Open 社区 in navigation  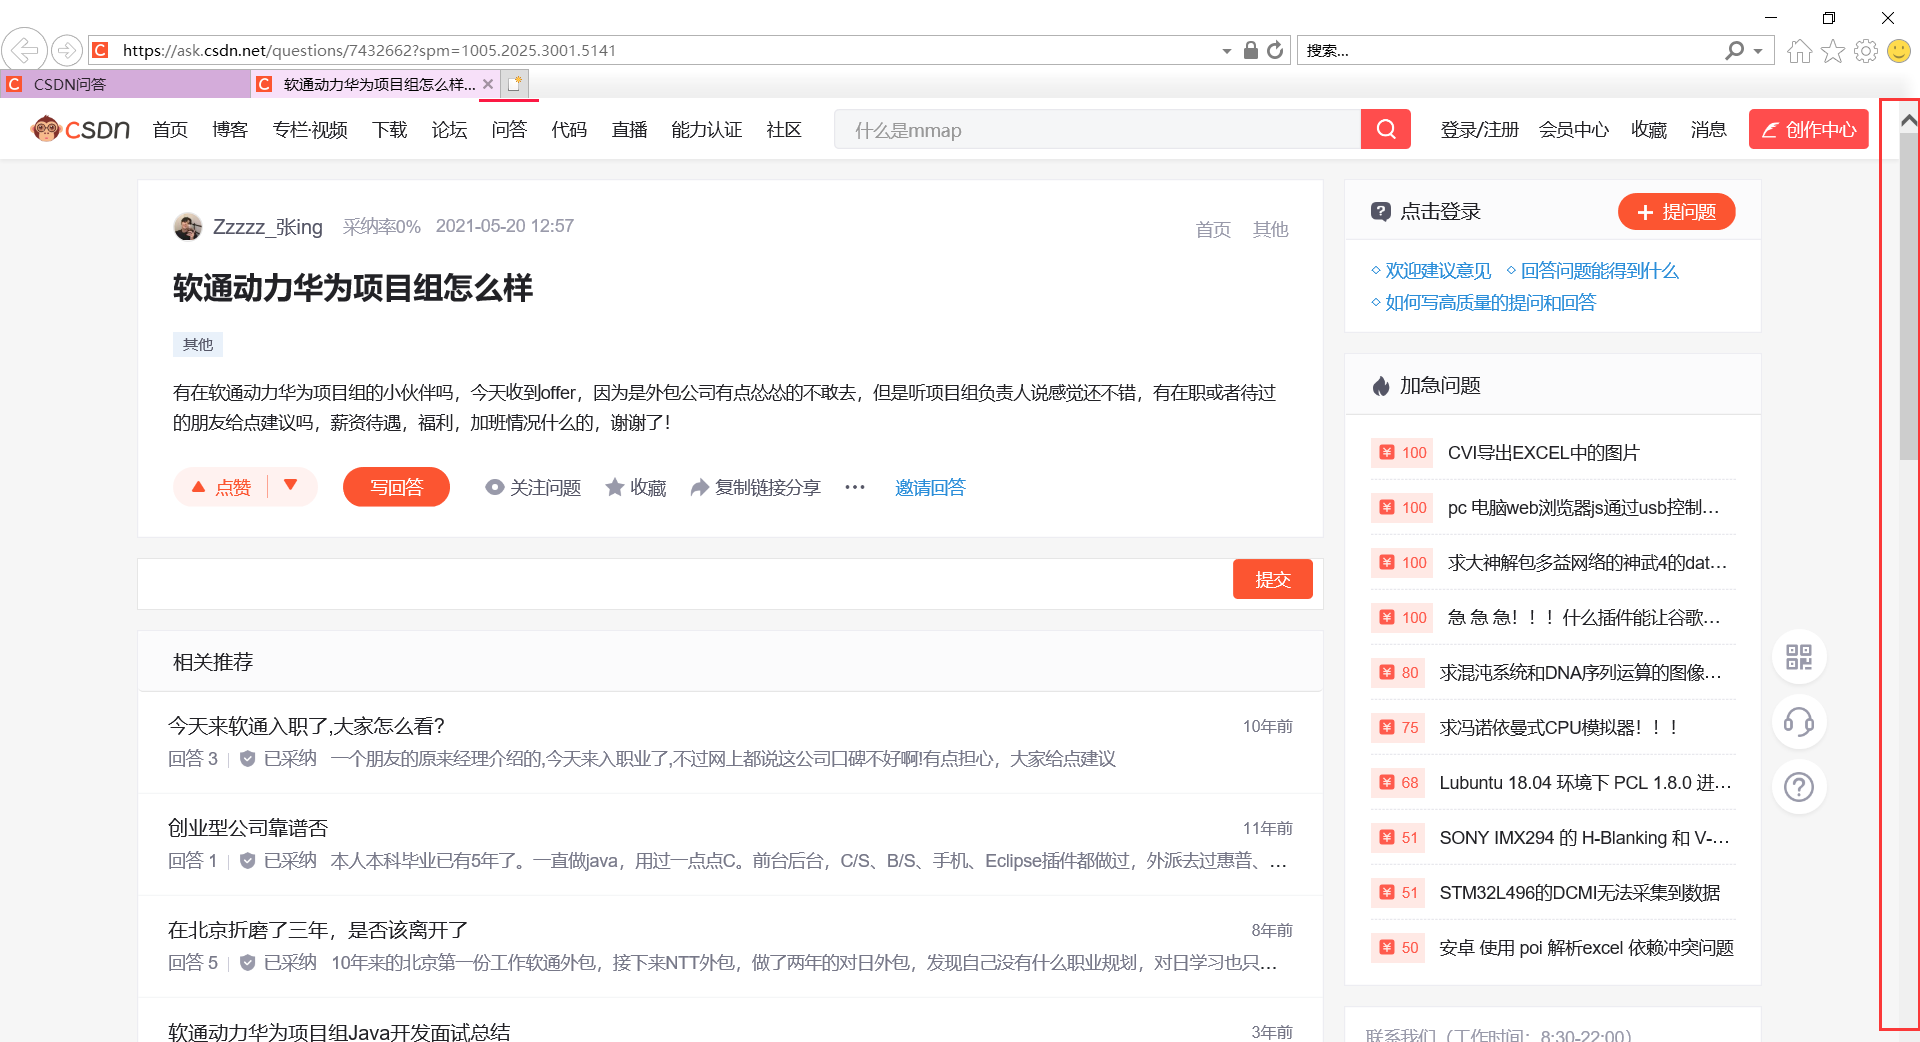point(784,129)
